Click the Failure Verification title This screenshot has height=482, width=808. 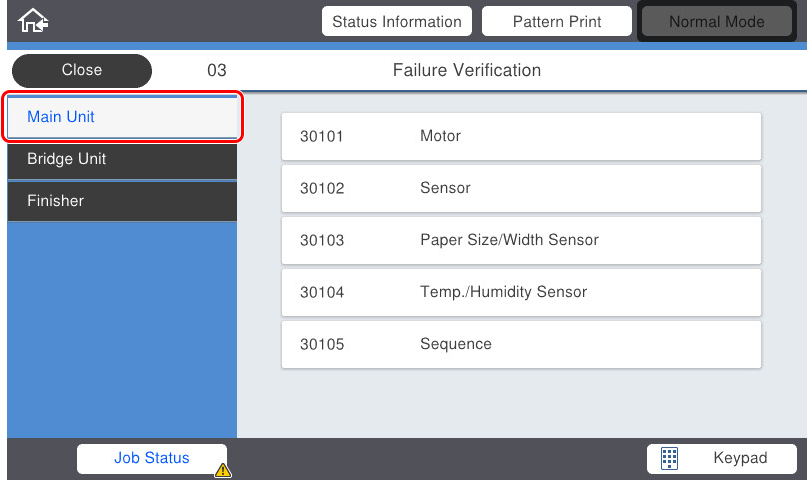[x=467, y=70]
